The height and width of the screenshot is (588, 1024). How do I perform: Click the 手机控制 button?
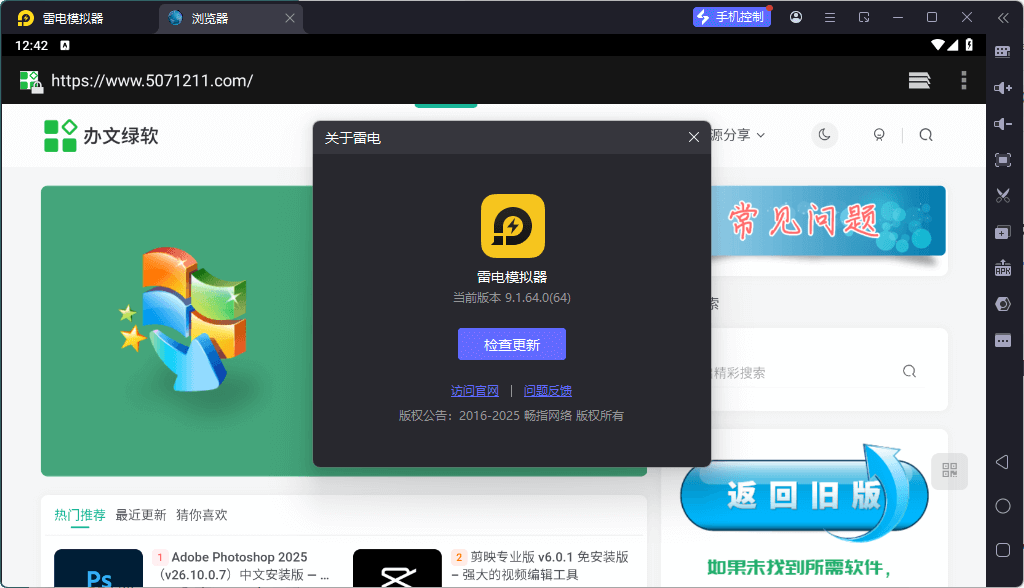coord(731,17)
